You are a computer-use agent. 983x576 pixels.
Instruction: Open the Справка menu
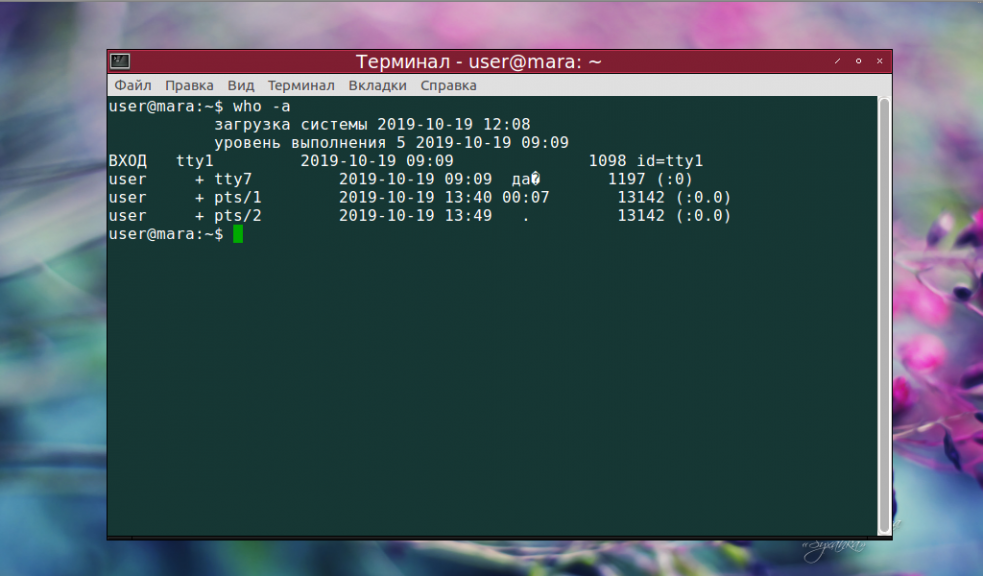pos(448,85)
